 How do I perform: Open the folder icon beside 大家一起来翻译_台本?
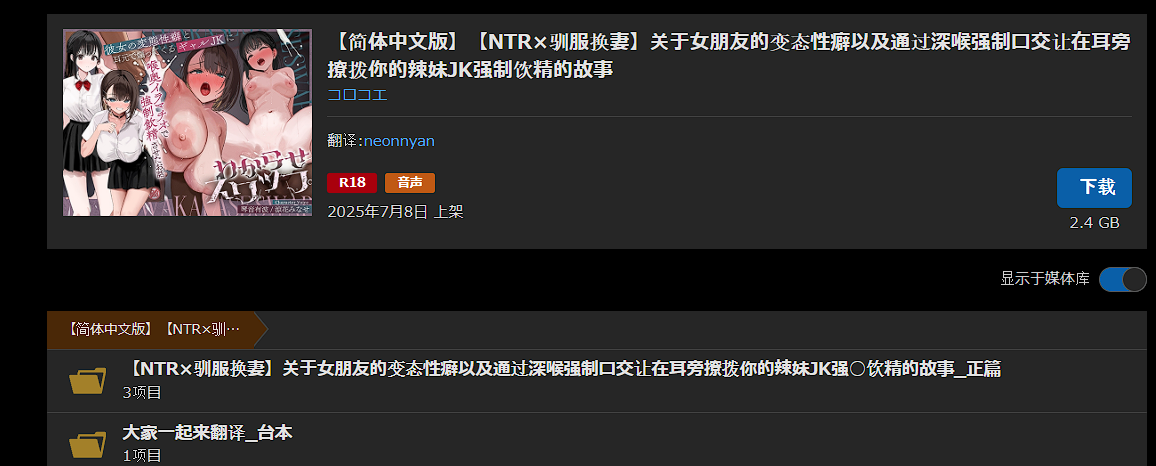[x=88, y=445]
